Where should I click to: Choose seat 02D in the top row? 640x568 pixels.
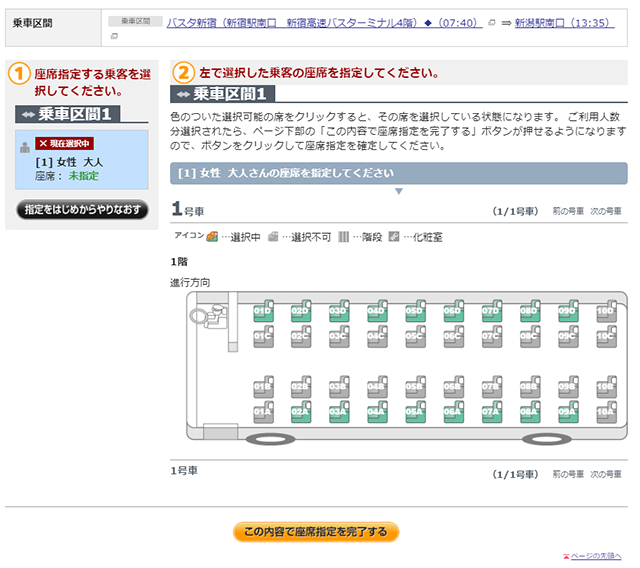click(x=301, y=313)
